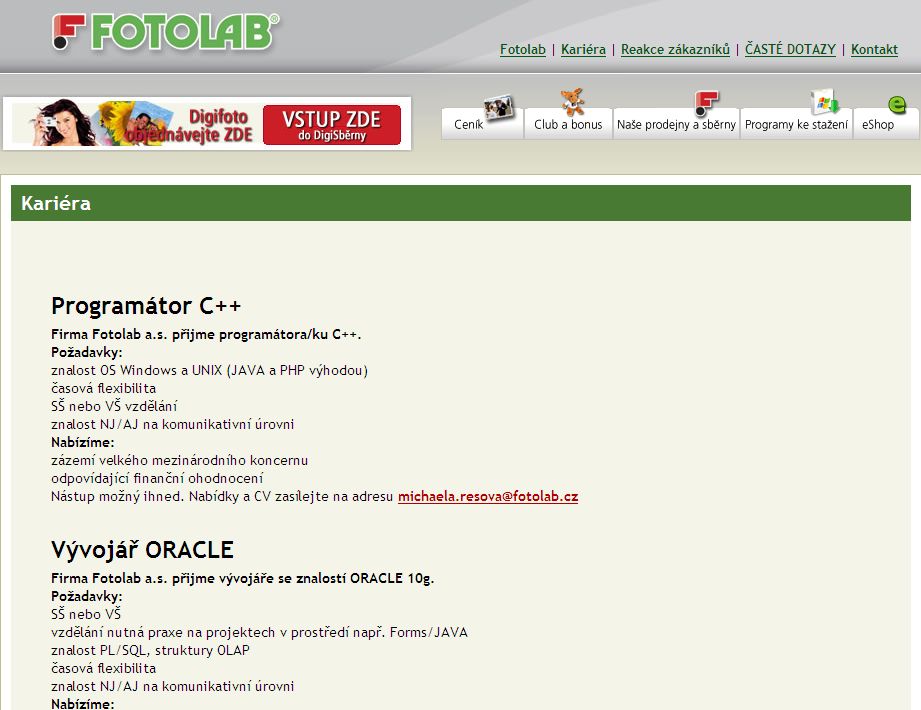The width and height of the screenshot is (921, 710).
Task: Click the fox mascot icon above Club a bonus
Action: (x=572, y=102)
